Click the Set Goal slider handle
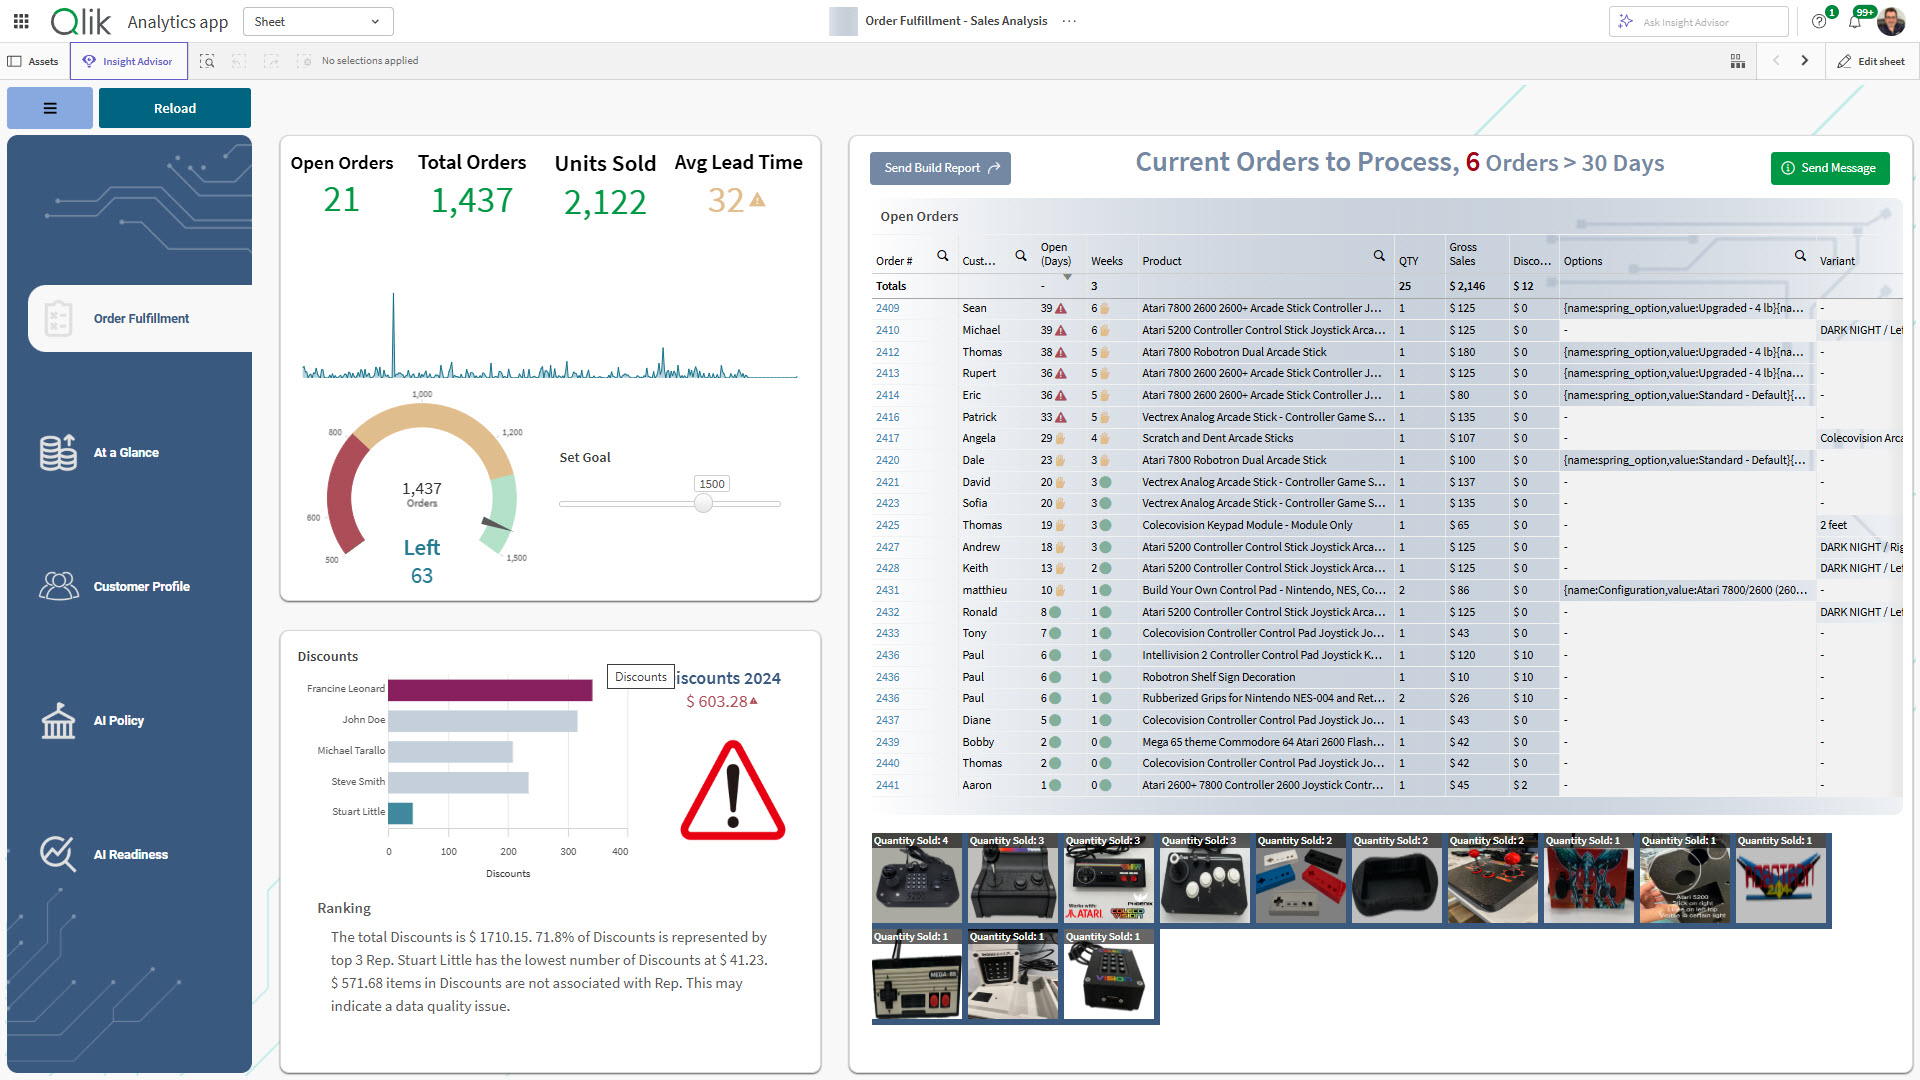This screenshot has width=1920, height=1080. tap(704, 504)
